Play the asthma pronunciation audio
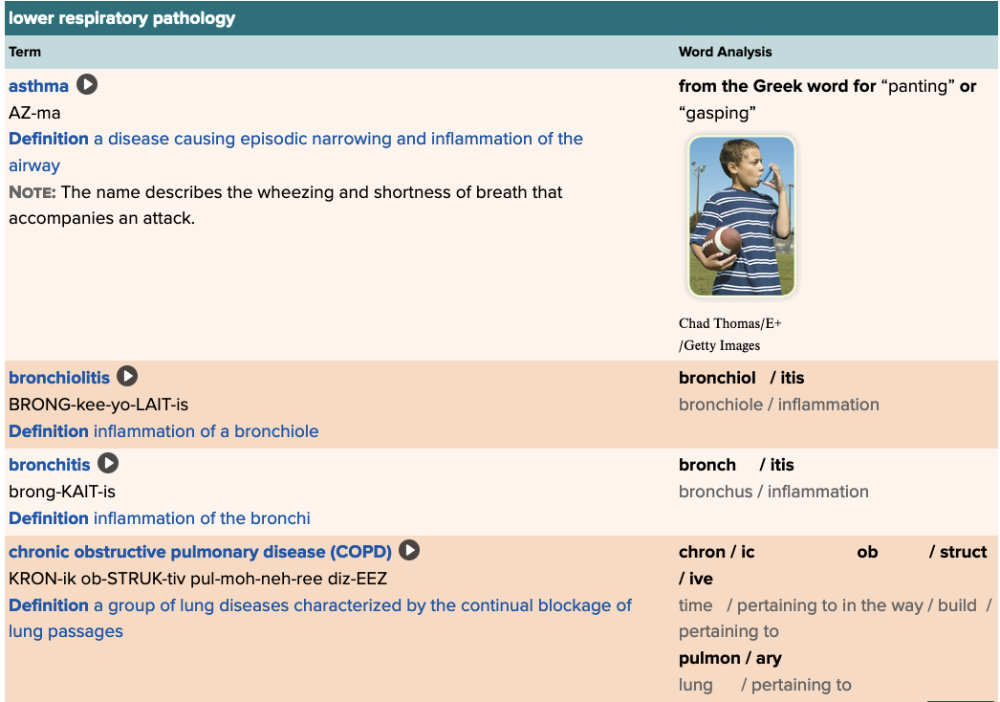 click(88, 85)
